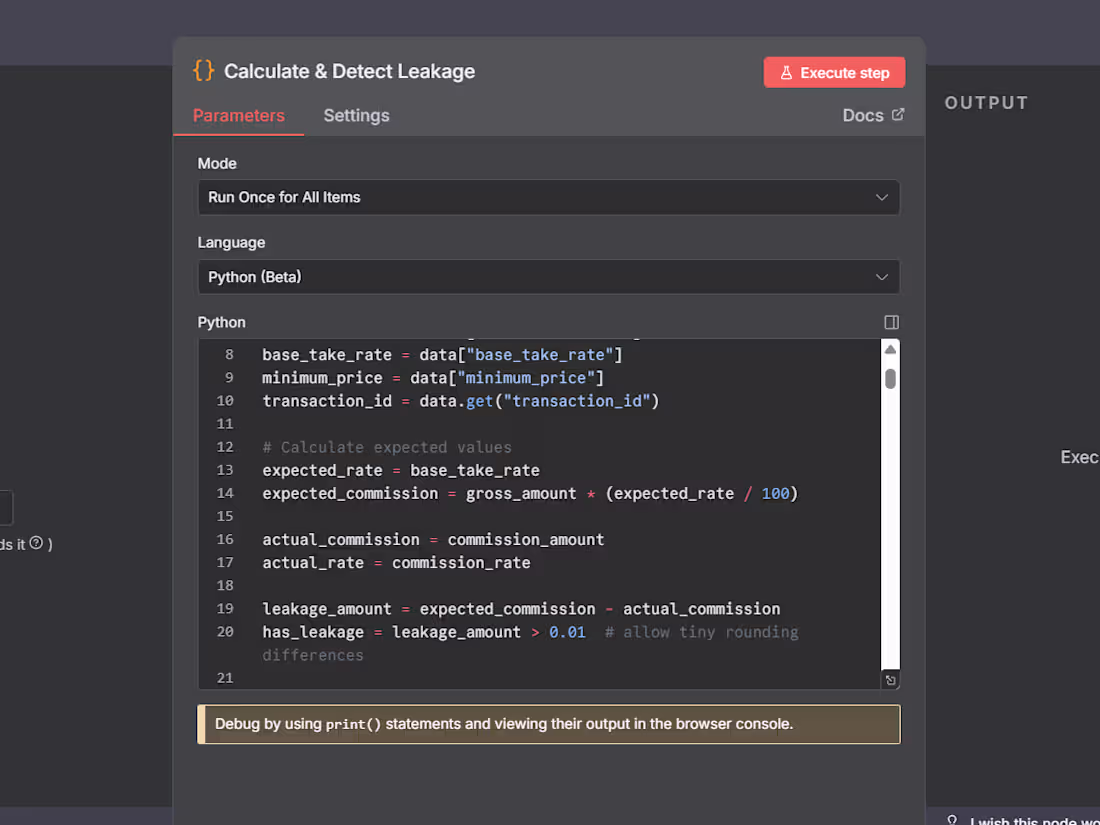Click the chevron arrow in Mode field
Image resolution: width=1100 pixels, height=825 pixels.
882,197
